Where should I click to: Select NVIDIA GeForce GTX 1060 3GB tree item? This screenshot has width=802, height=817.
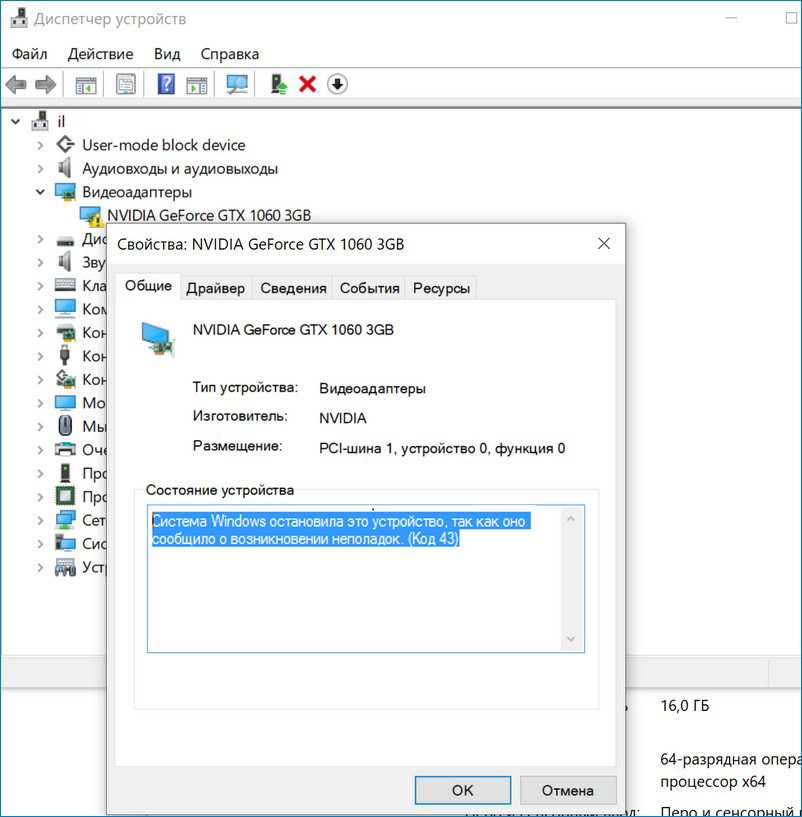coord(209,216)
